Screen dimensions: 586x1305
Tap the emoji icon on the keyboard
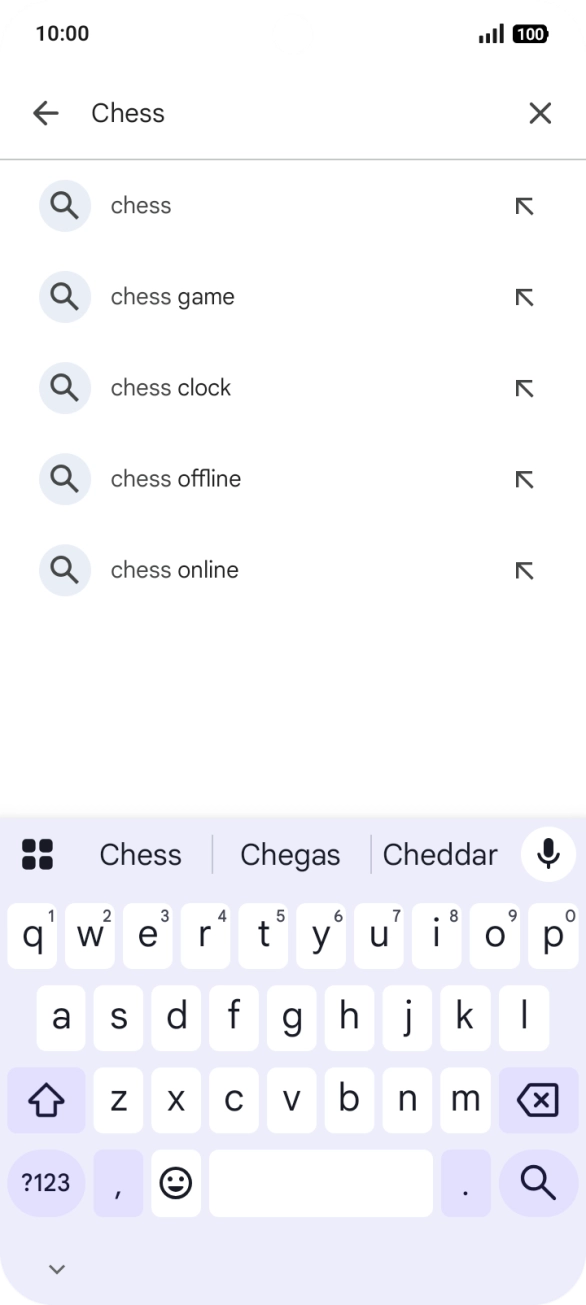tap(176, 1183)
